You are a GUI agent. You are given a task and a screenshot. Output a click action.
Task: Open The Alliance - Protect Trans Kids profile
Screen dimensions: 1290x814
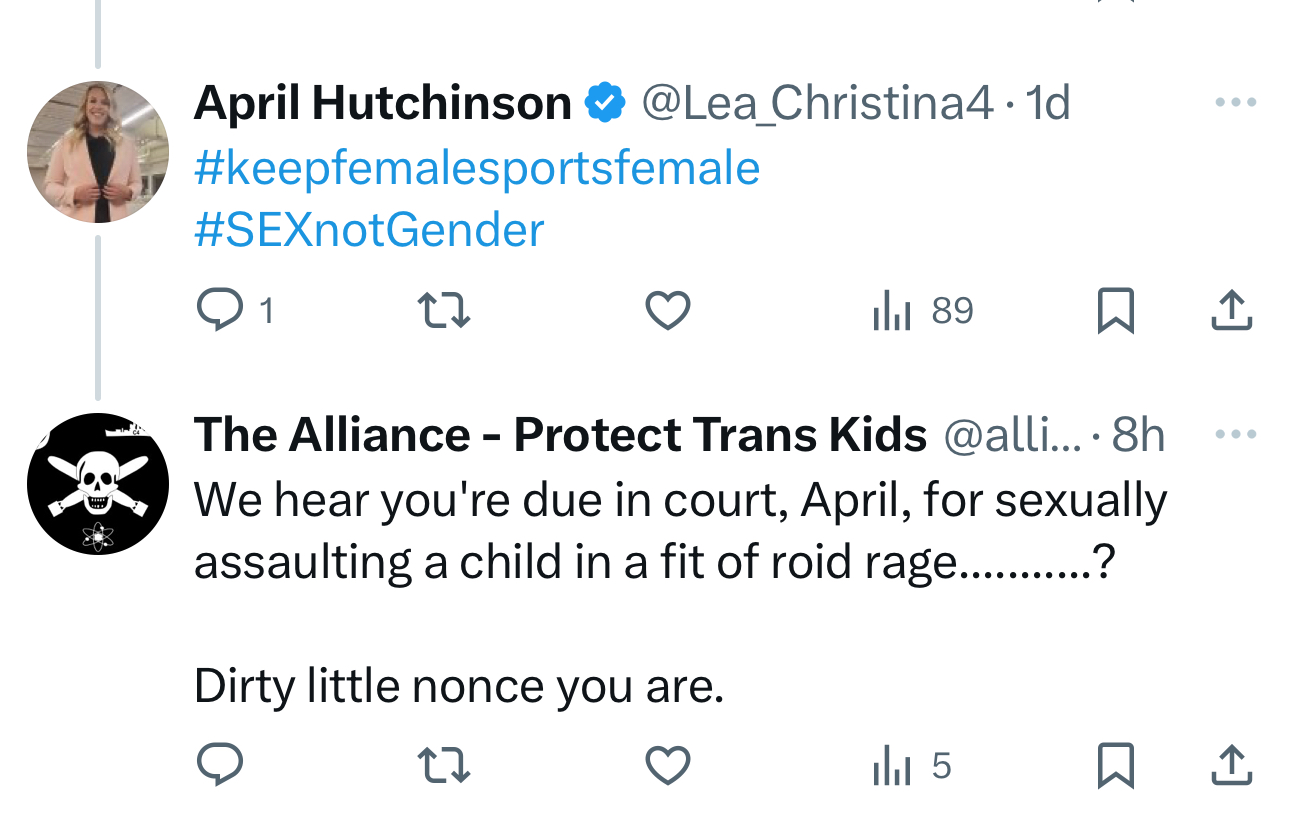point(560,434)
